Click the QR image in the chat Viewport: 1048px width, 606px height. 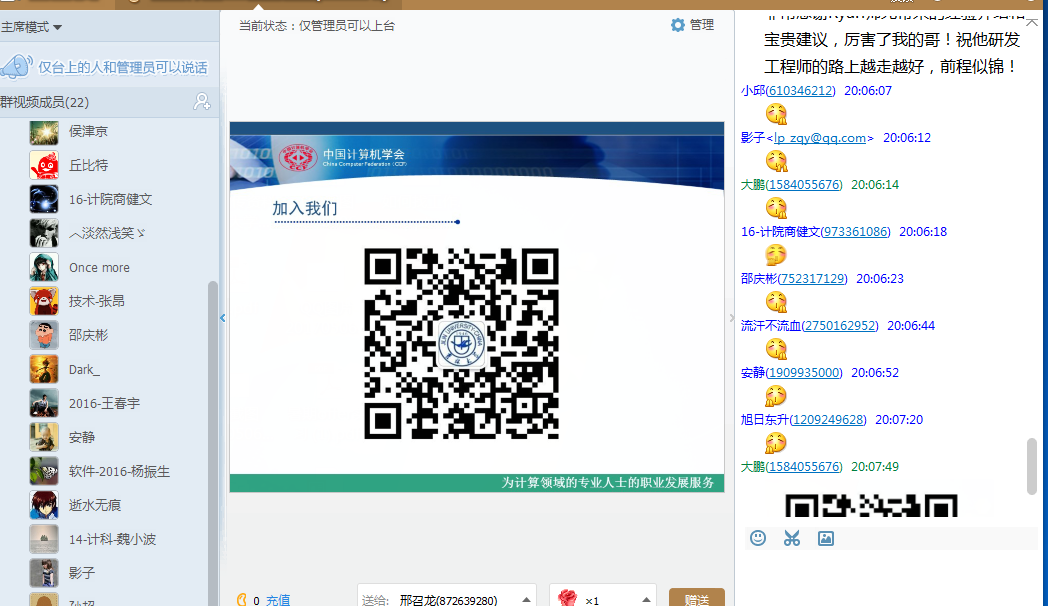[871, 505]
